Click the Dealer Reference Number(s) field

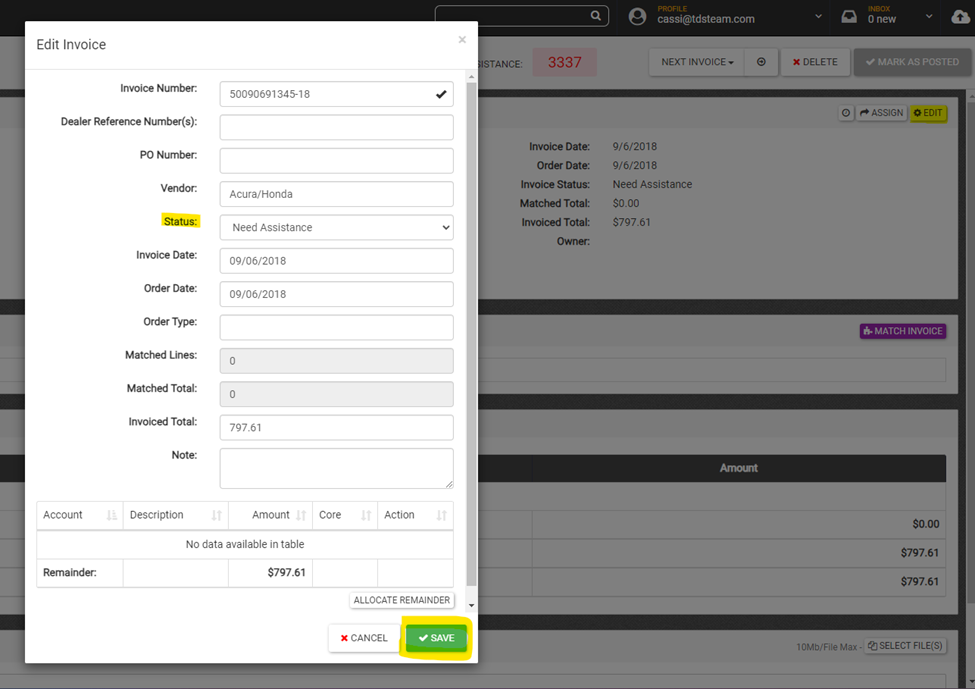336,127
